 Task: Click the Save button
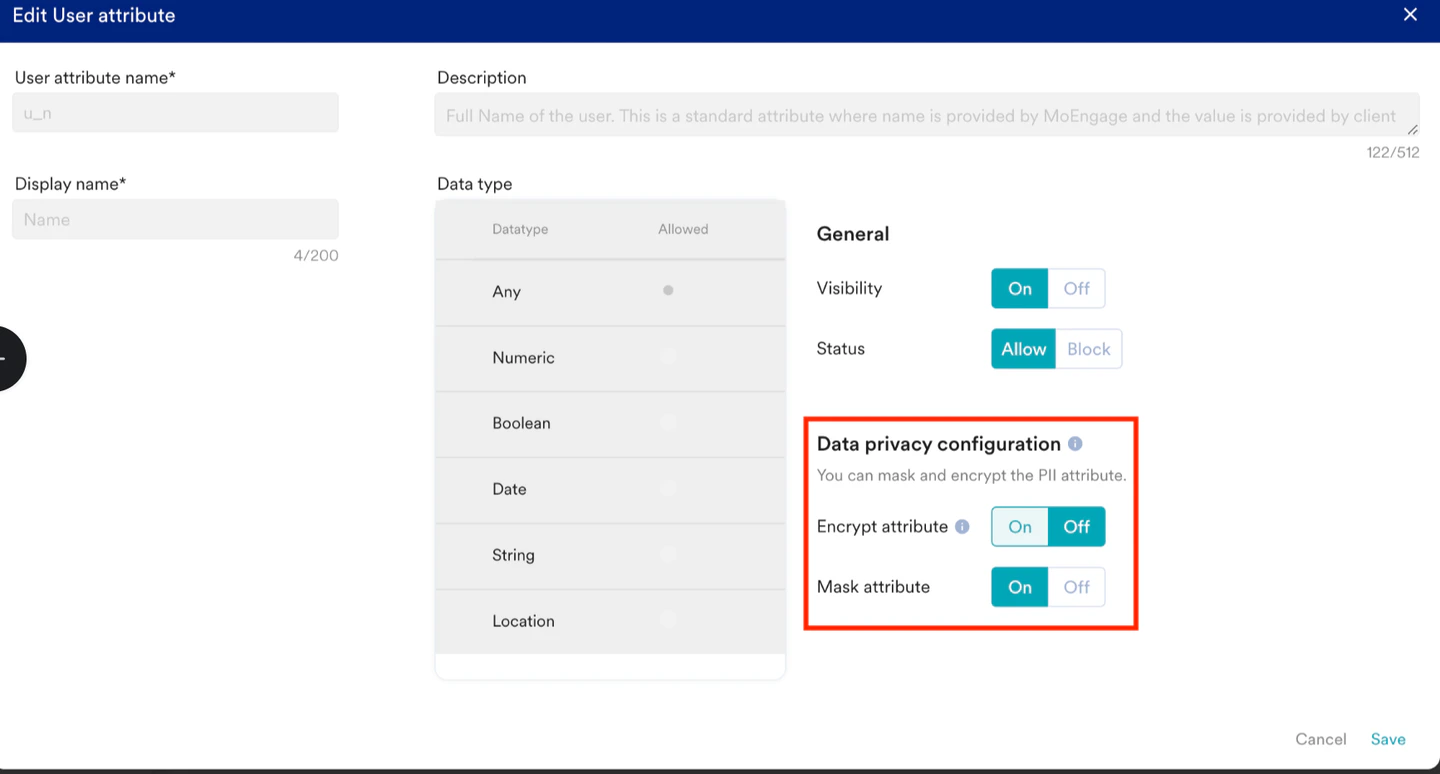click(x=1388, y=739)
